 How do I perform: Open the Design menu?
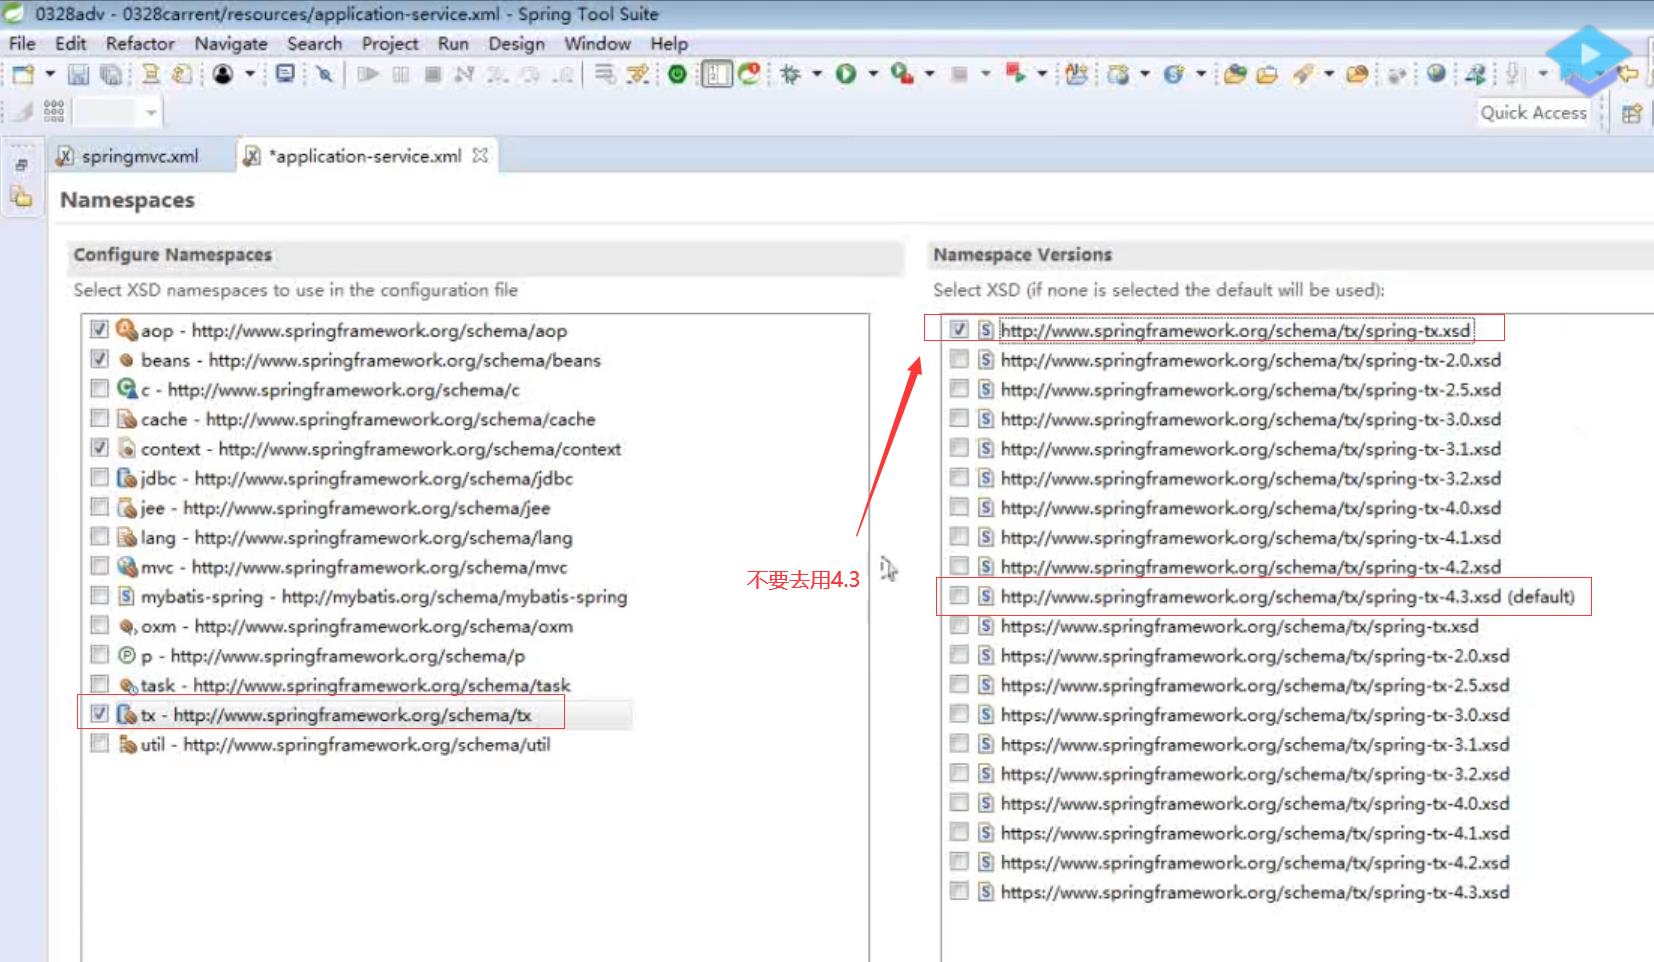click(517, 44)
